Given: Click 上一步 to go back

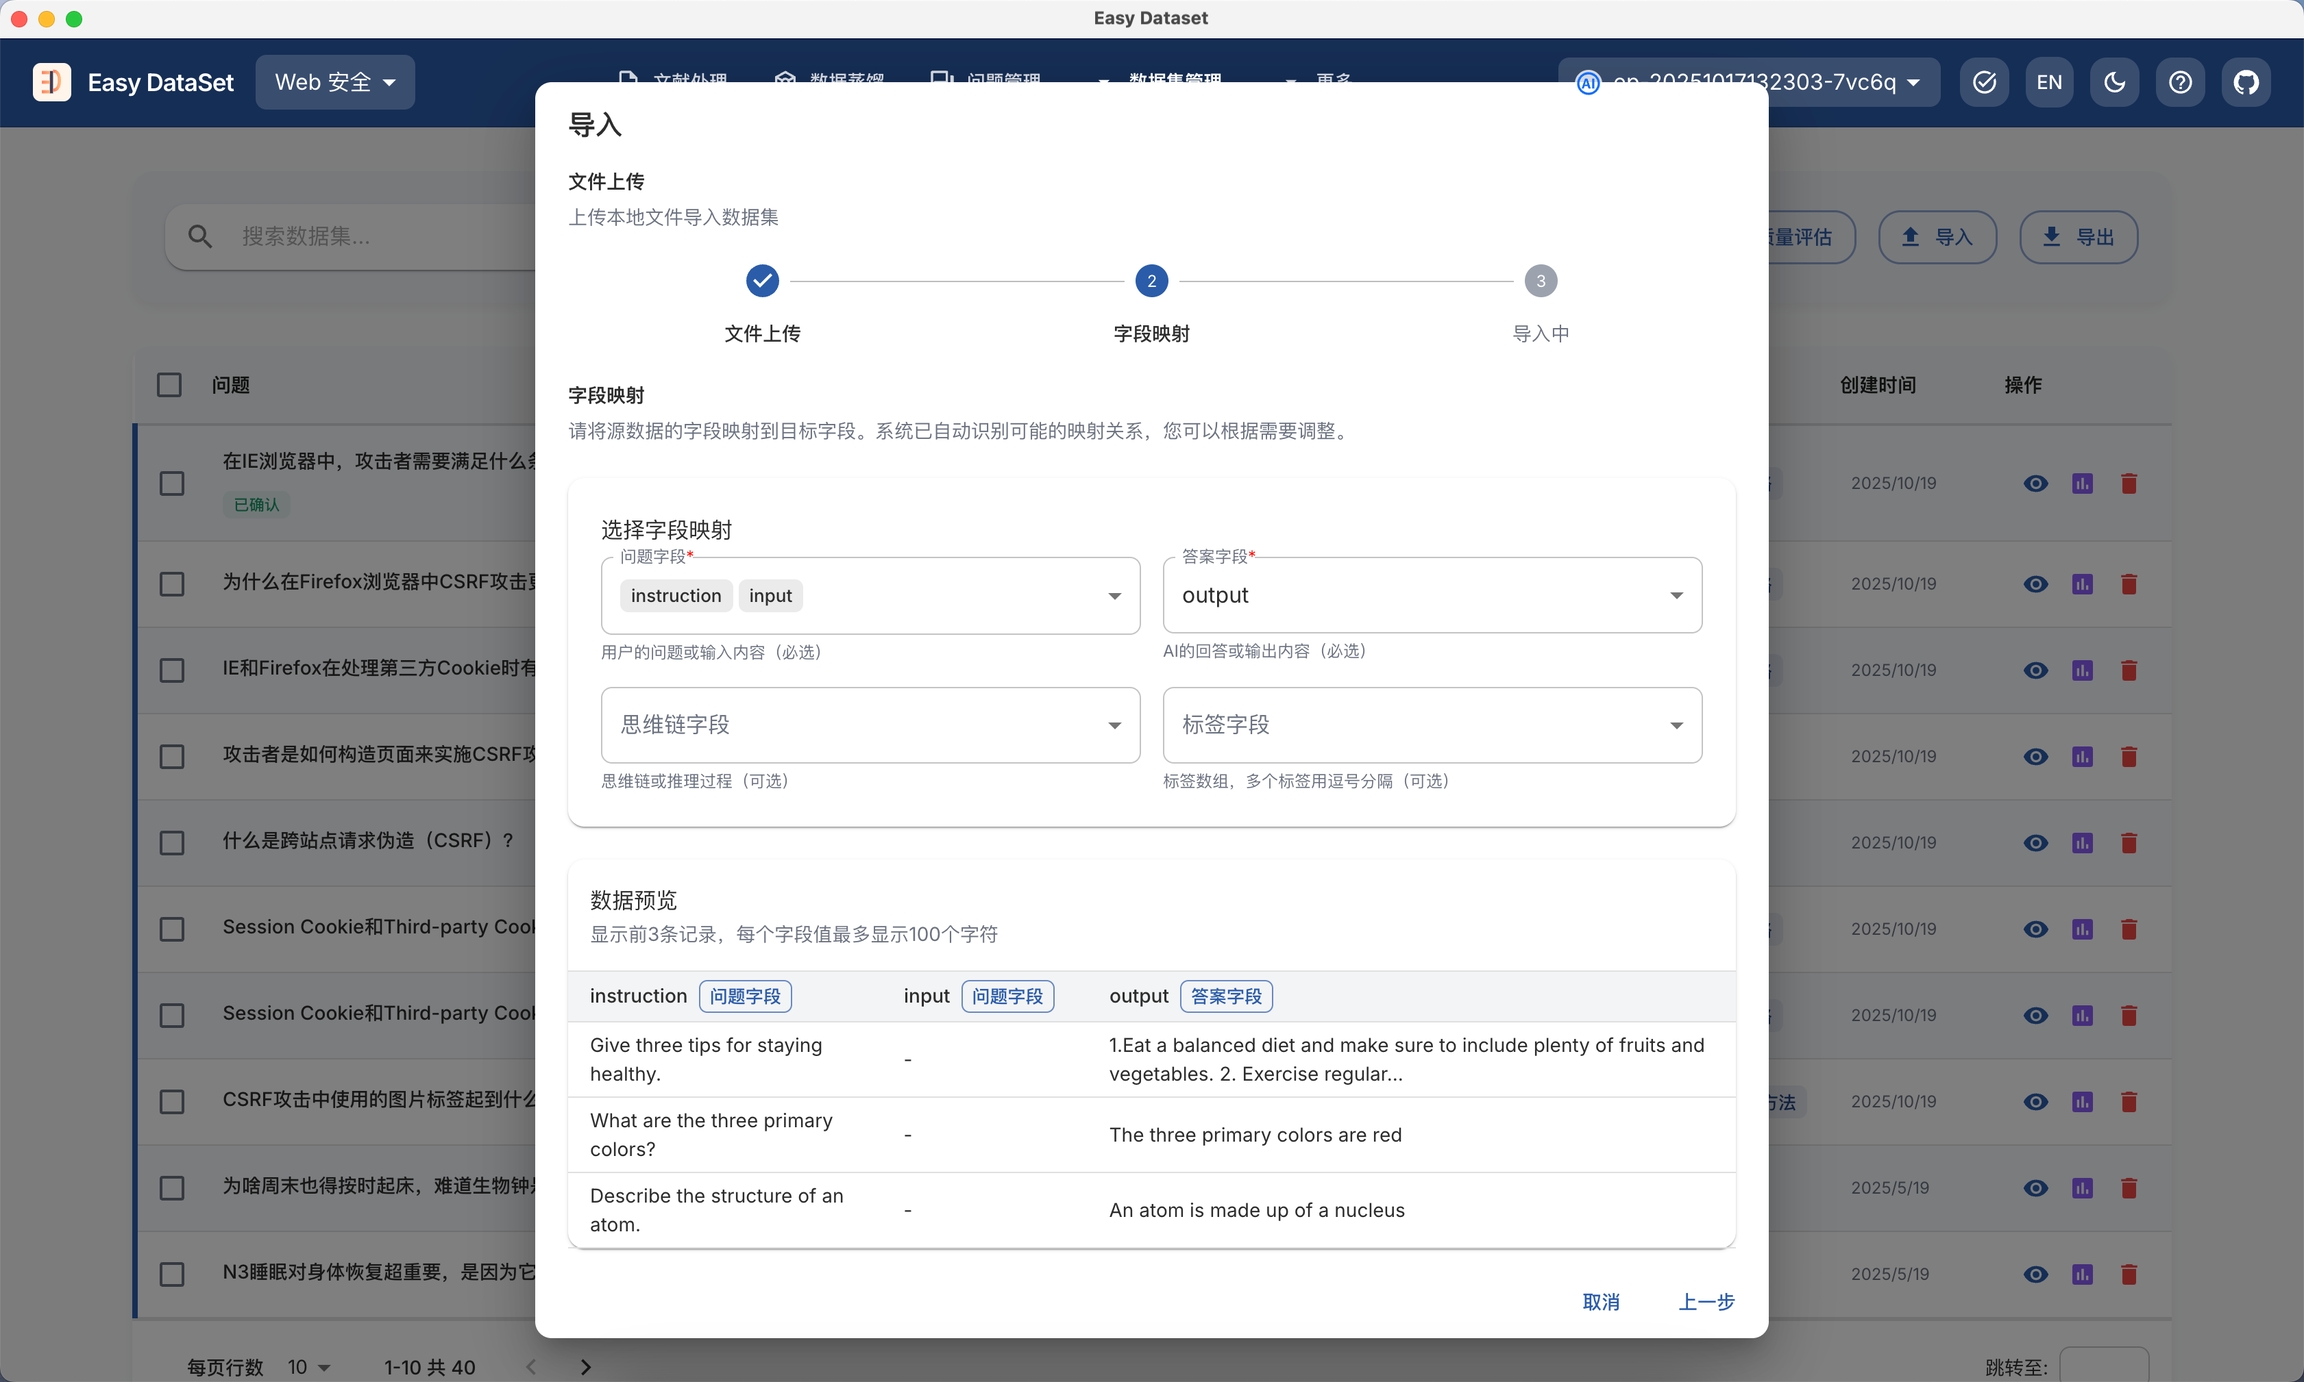Looking at the screenshot, I should coord(1705,1302).
